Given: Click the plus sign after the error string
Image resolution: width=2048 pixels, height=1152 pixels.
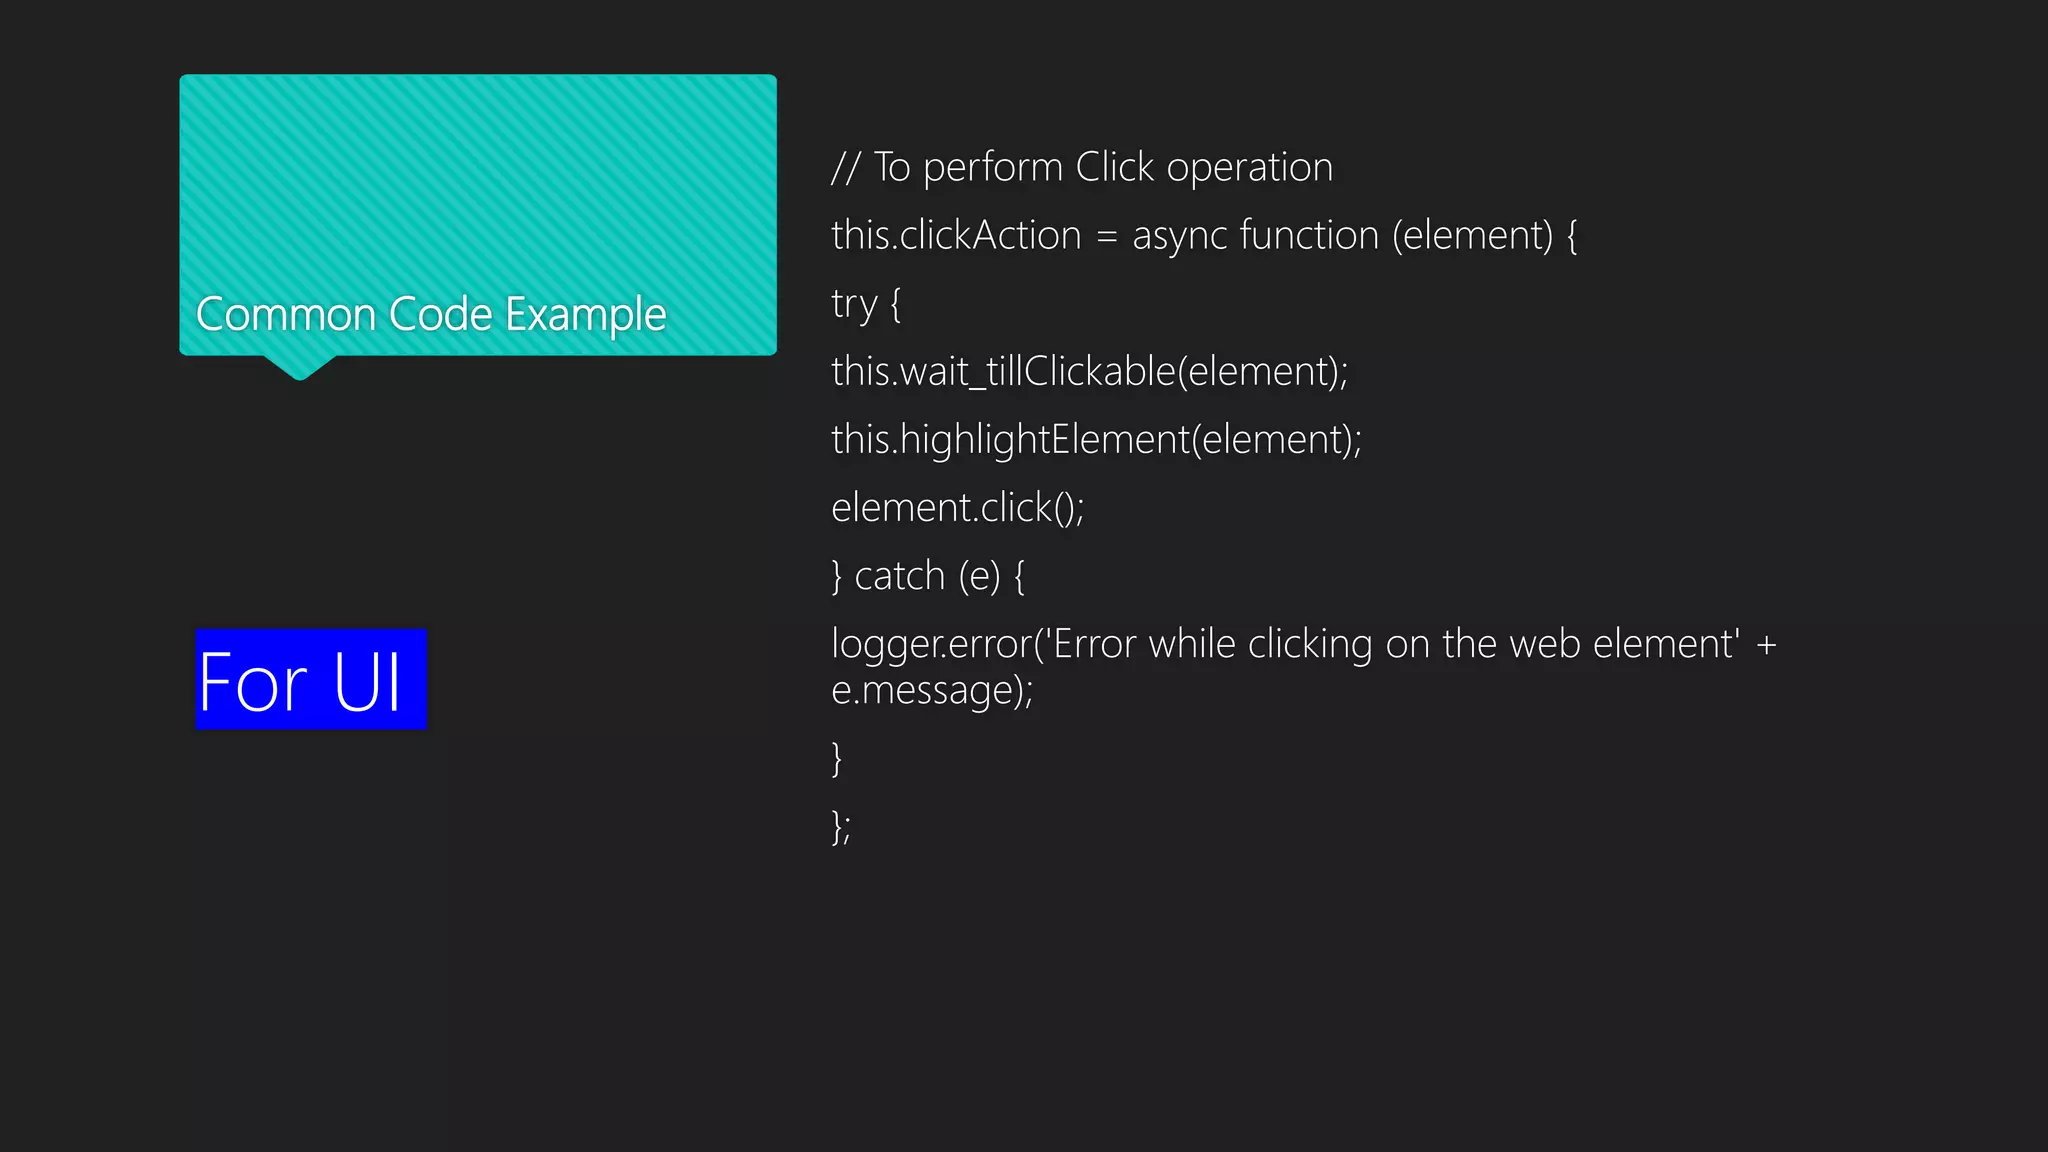Looking at the screenshot, I should [1766, 645].
